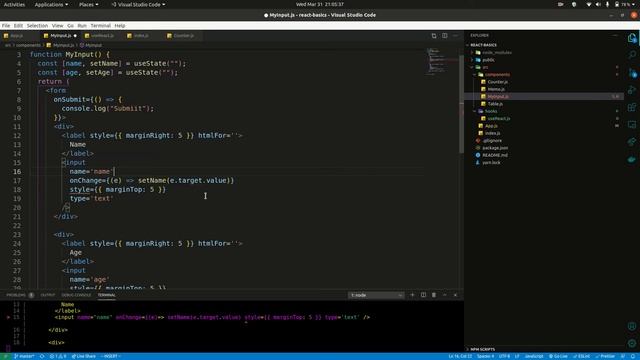Click the clock showing Wed Mar 31
640x360 pixels.
[x=320, y=4]
